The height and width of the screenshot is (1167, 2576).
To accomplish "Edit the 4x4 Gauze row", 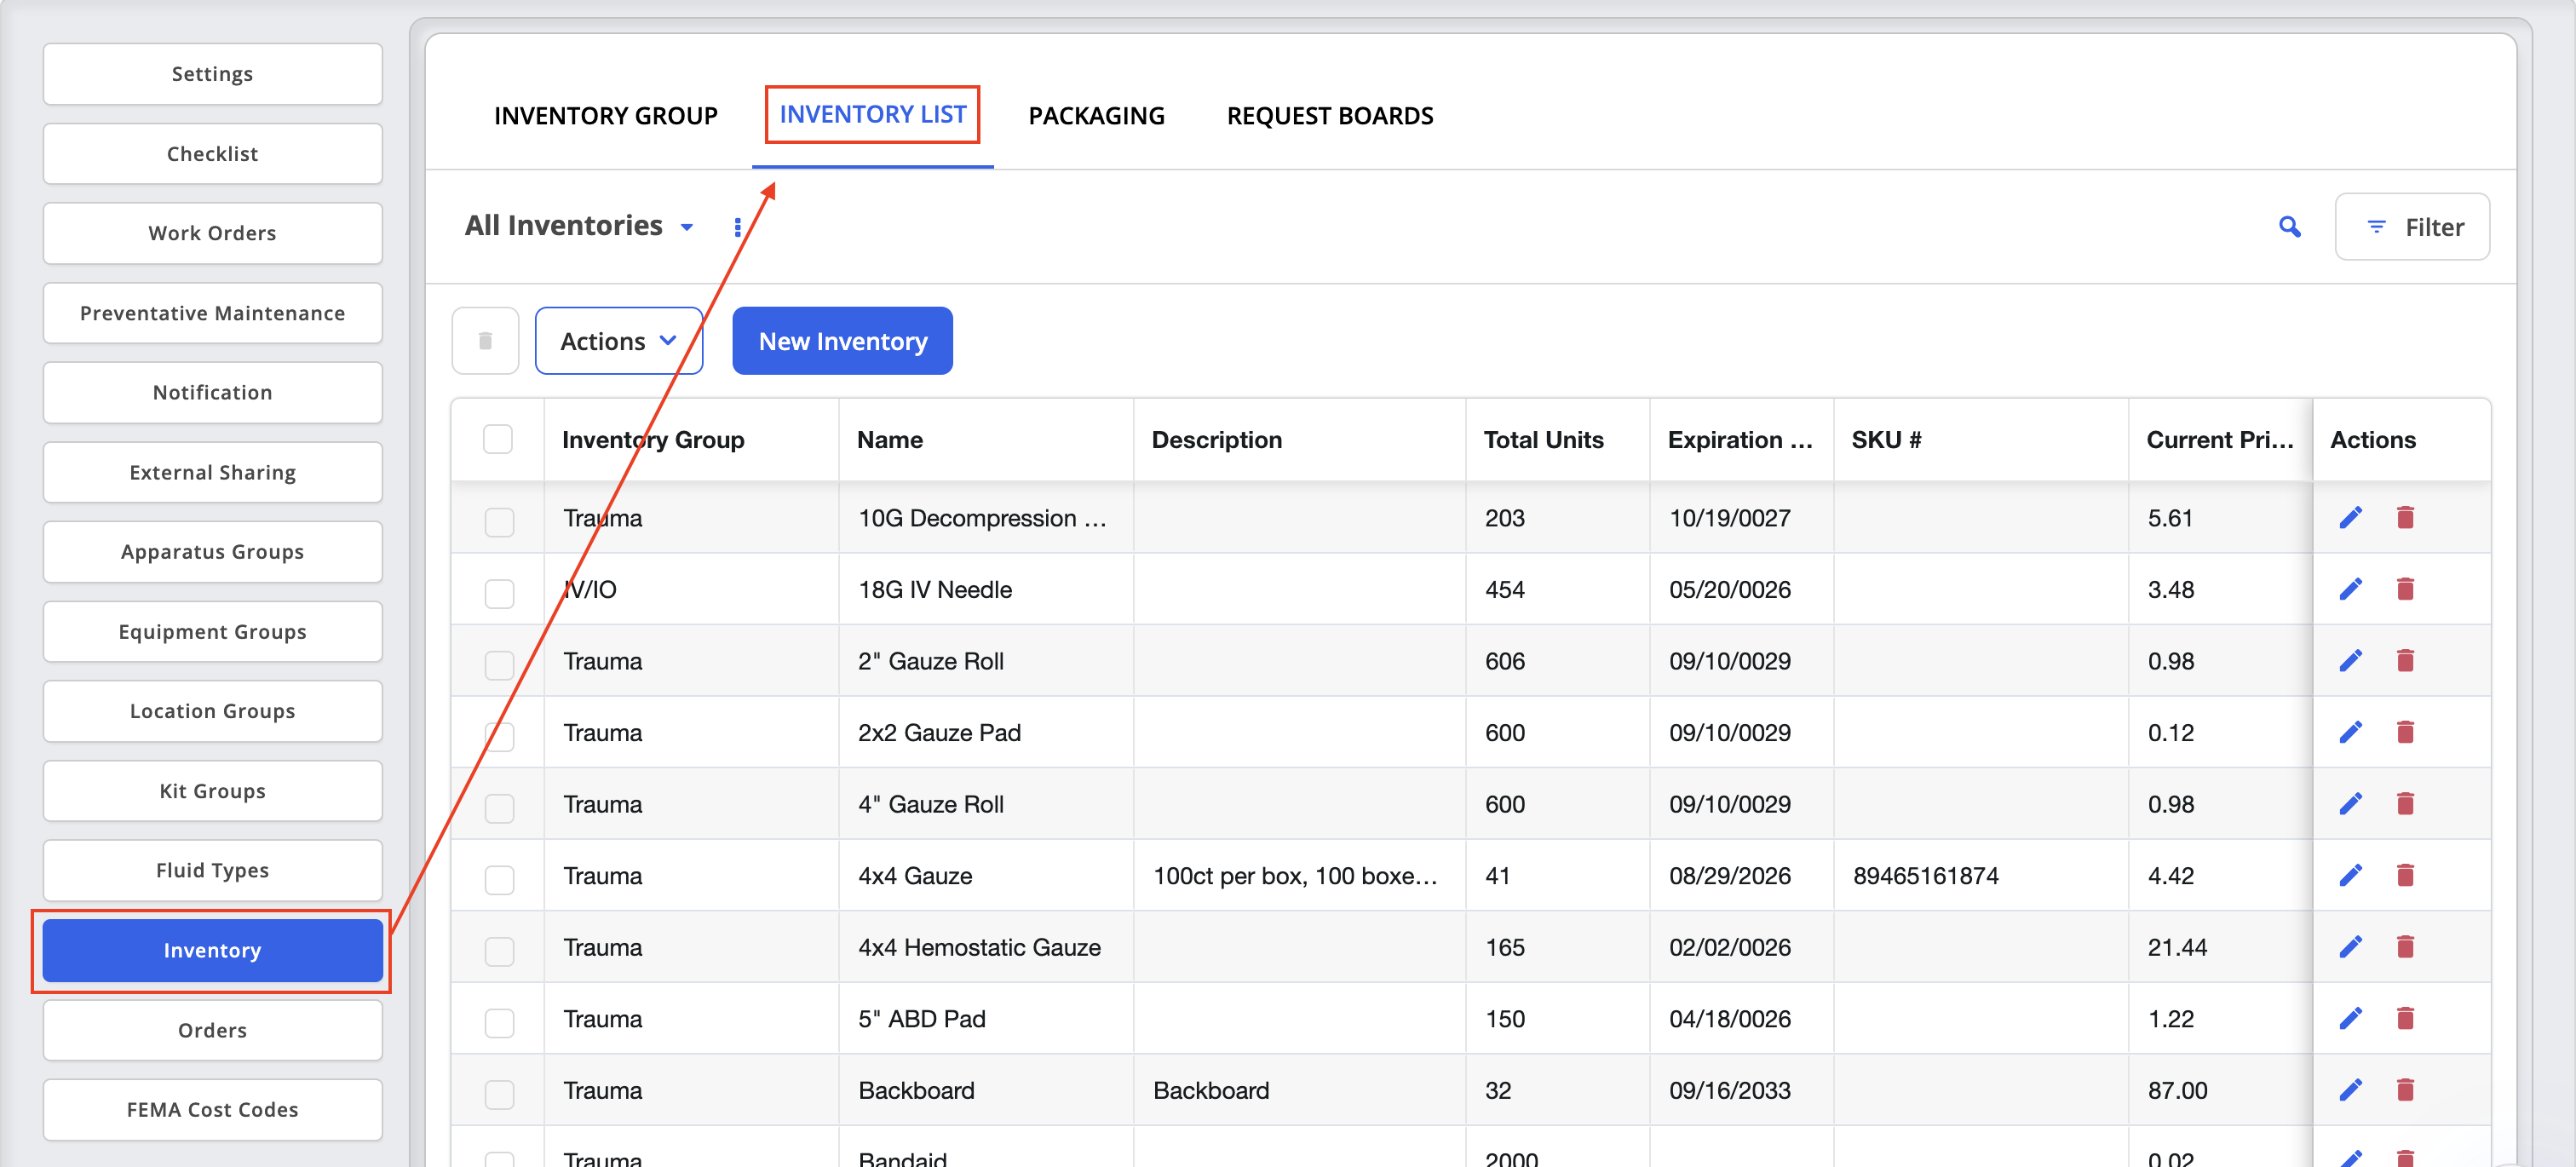I will (x=2350, y=875).
